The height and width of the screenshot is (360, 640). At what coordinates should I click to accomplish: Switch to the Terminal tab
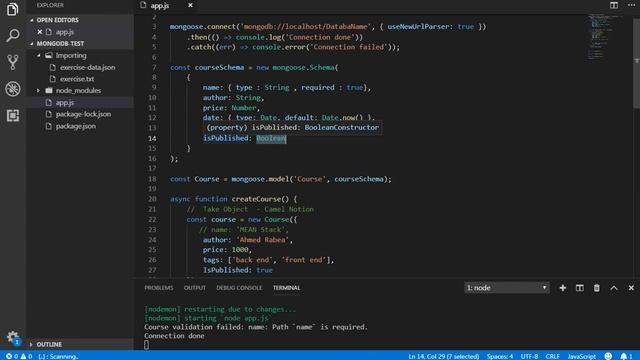287,288
